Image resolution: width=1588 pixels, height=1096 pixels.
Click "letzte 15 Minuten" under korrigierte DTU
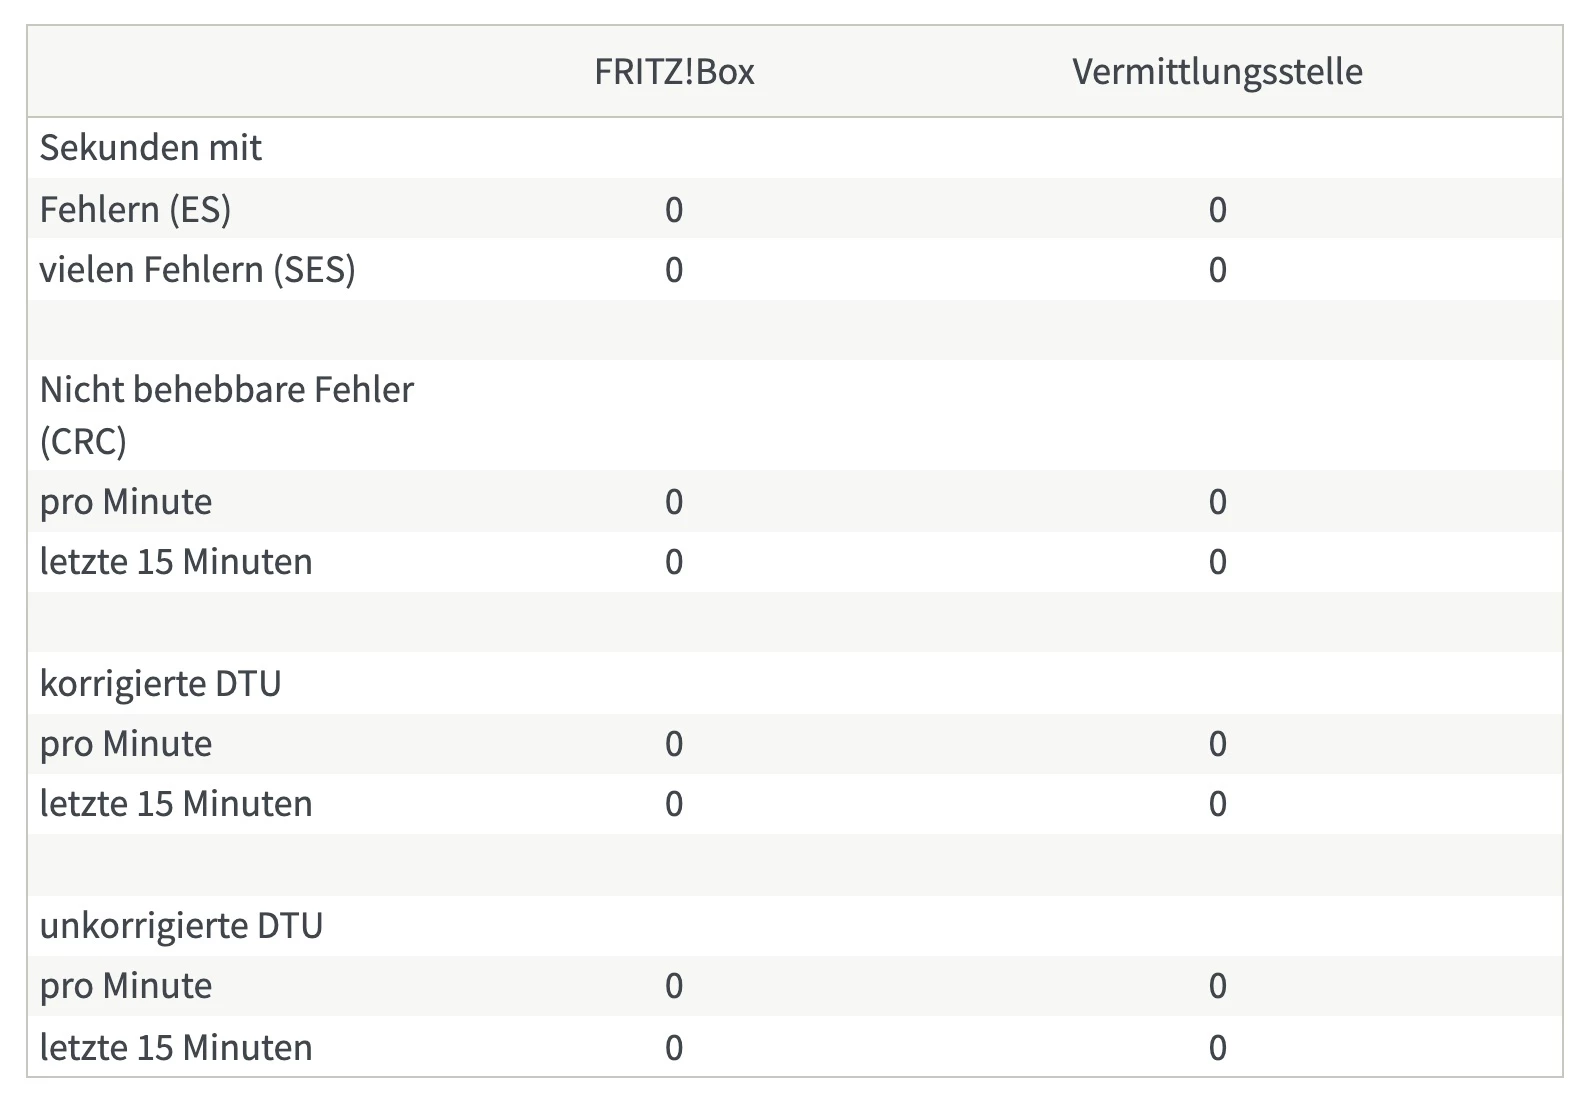coord(176,804)
